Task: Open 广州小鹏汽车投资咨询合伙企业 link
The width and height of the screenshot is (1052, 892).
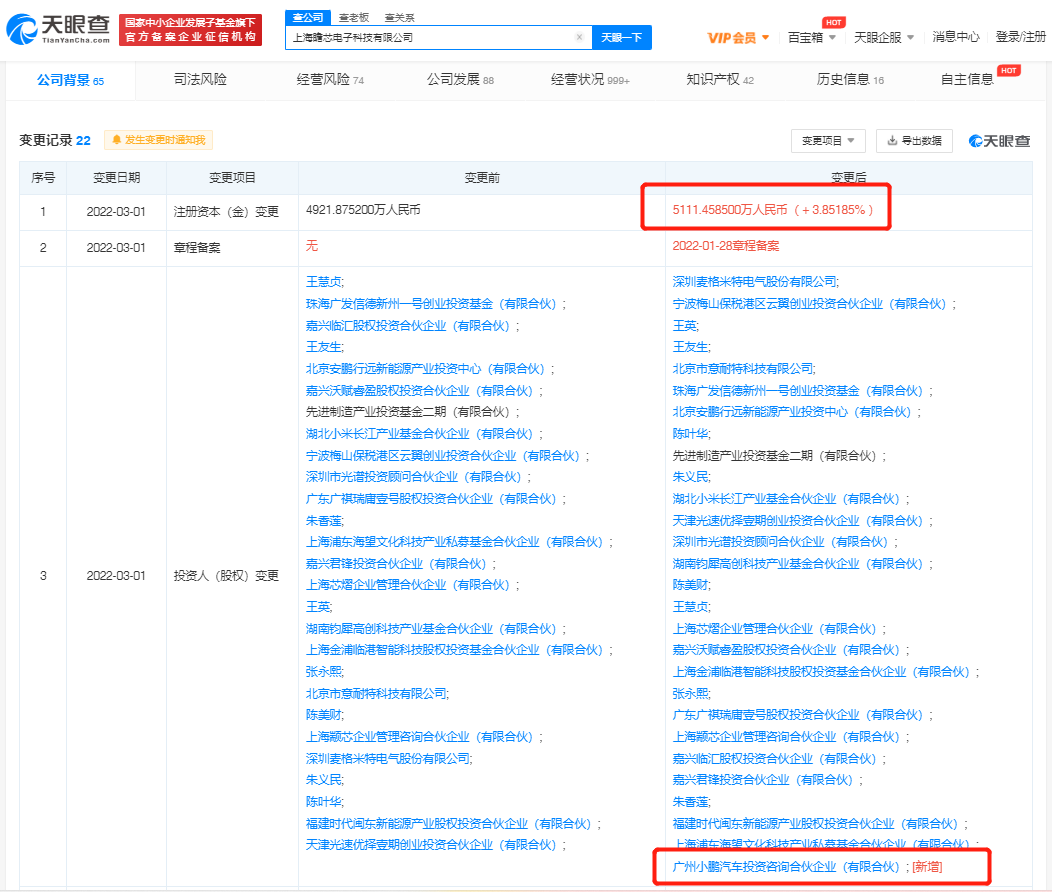Action: [788, 867]
